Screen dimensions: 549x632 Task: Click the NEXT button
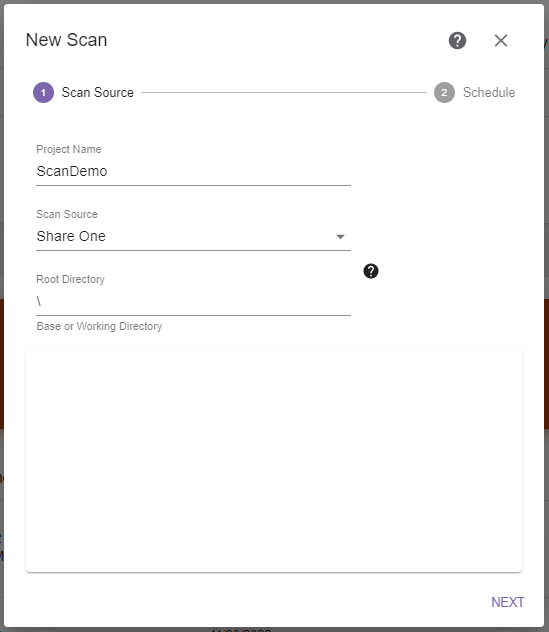[507, 602]
